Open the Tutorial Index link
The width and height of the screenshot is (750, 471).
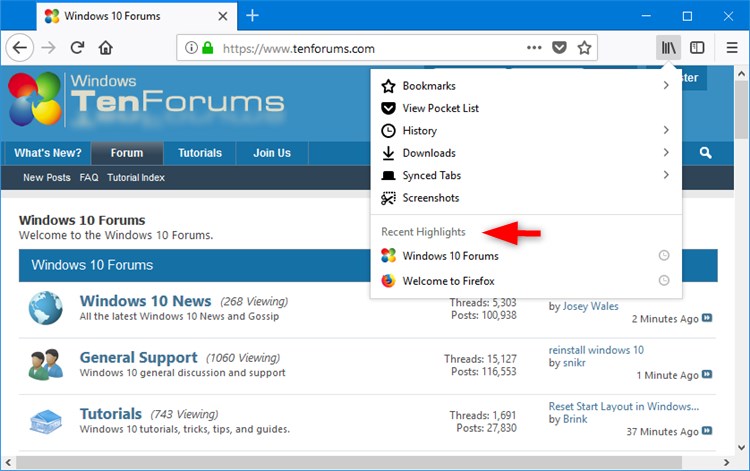[x=136, y=177]
